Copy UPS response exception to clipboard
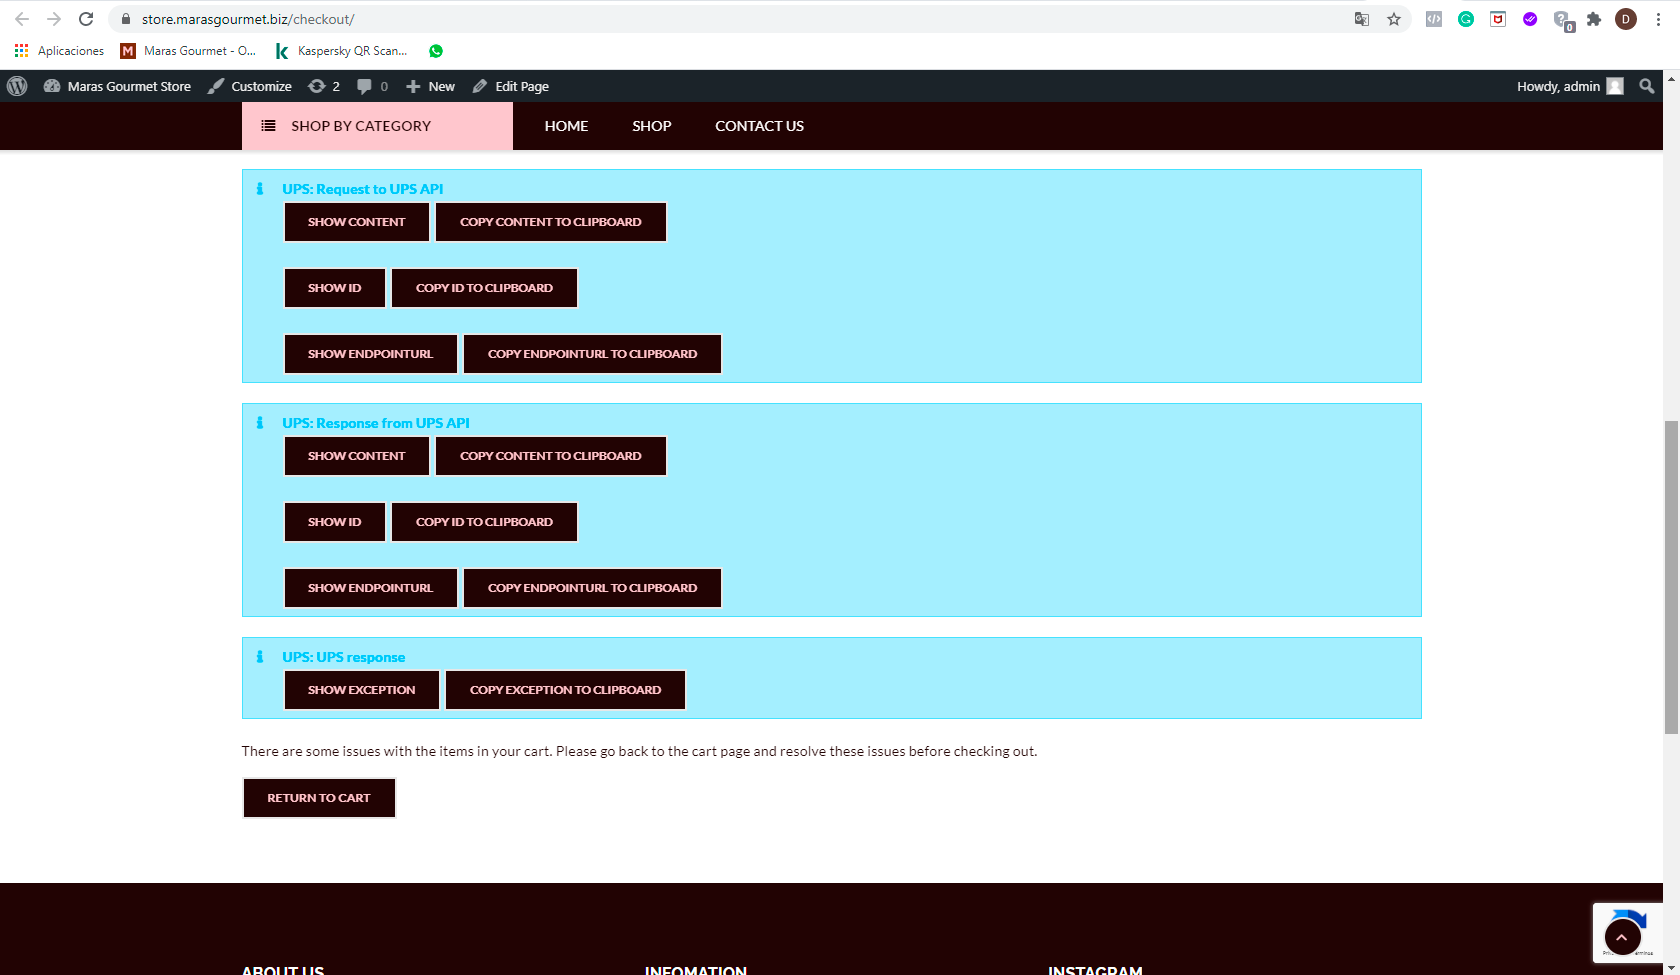Screen dimensions: 1680x975 566,690
